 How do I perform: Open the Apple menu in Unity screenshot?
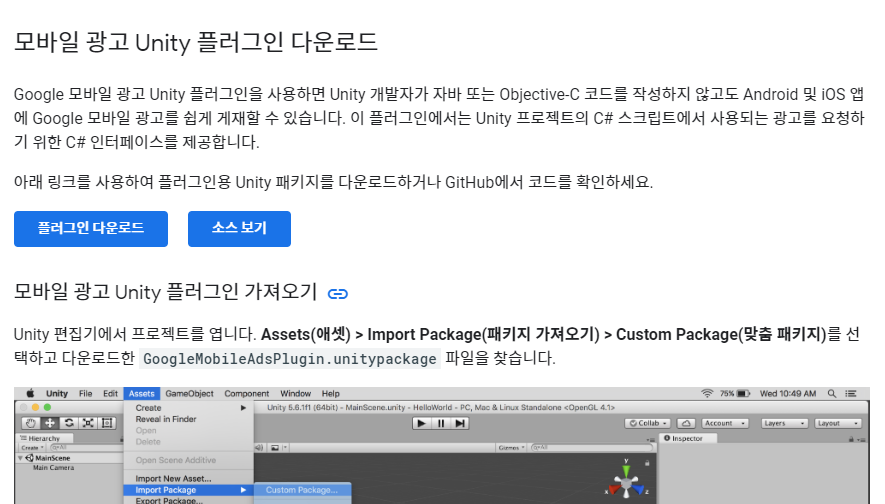(30, 393)
